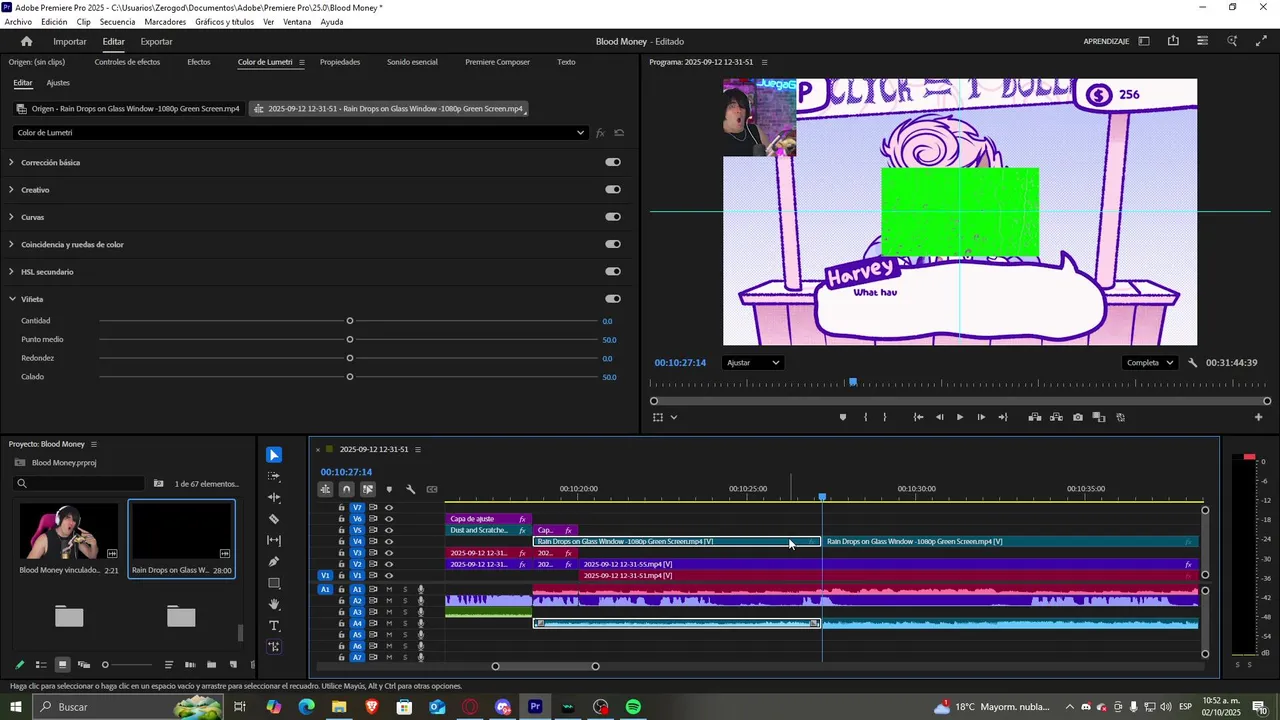
Task: Click the Home icon in header
Action: [x=26, y=41]
